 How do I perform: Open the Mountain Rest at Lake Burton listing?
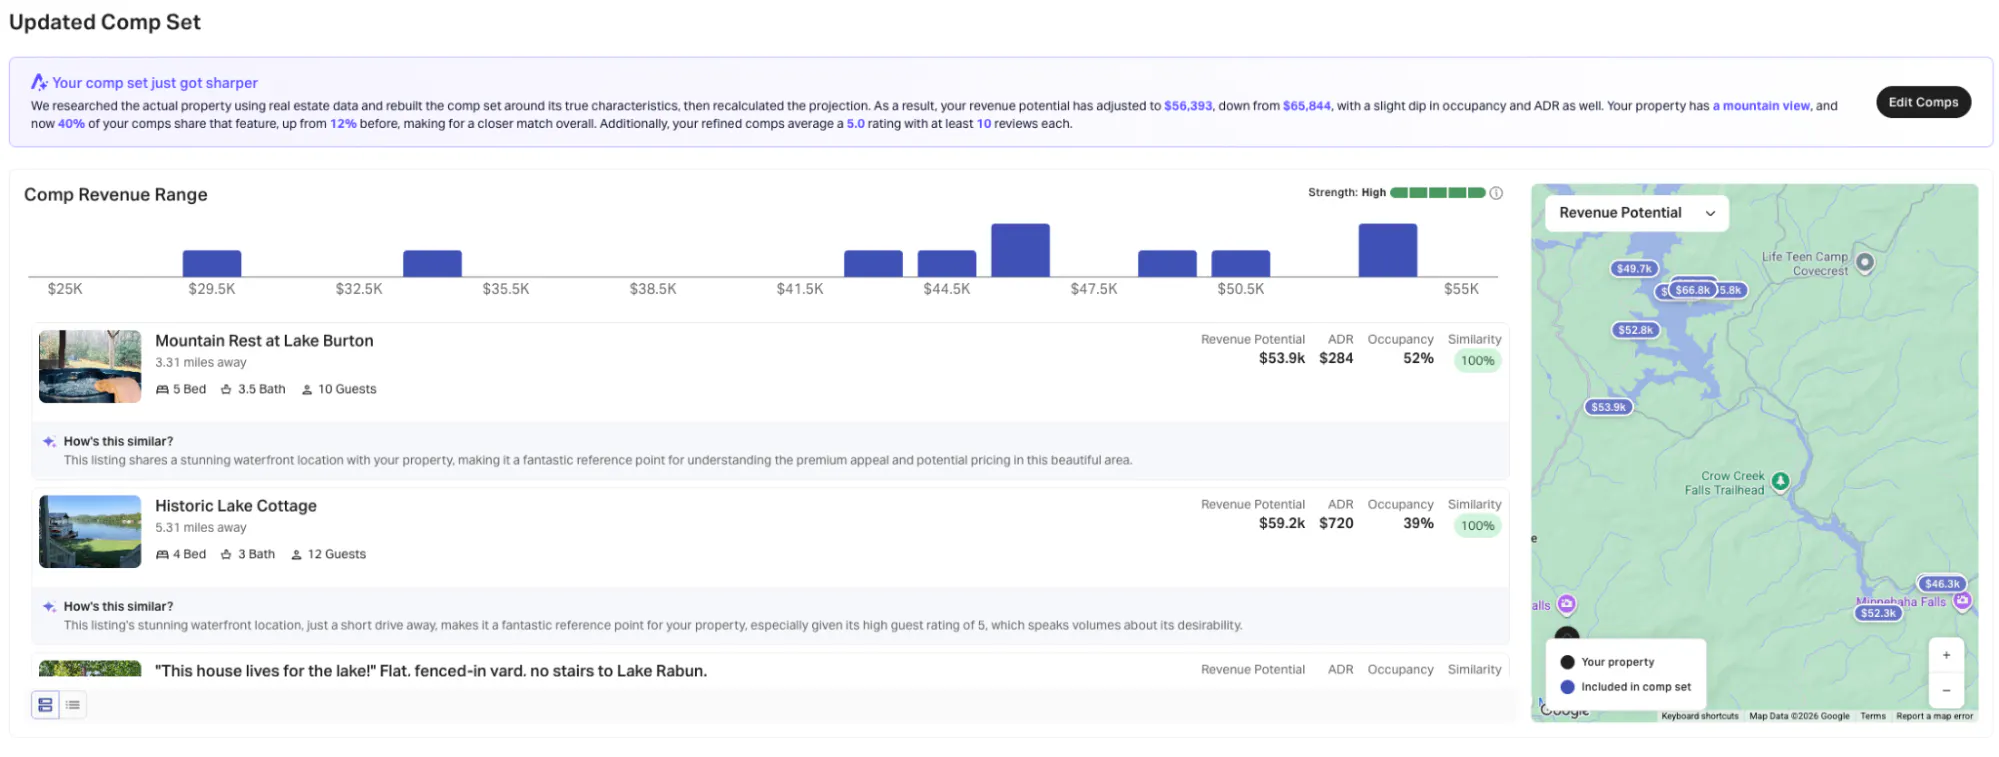click(x=264, y=341)
